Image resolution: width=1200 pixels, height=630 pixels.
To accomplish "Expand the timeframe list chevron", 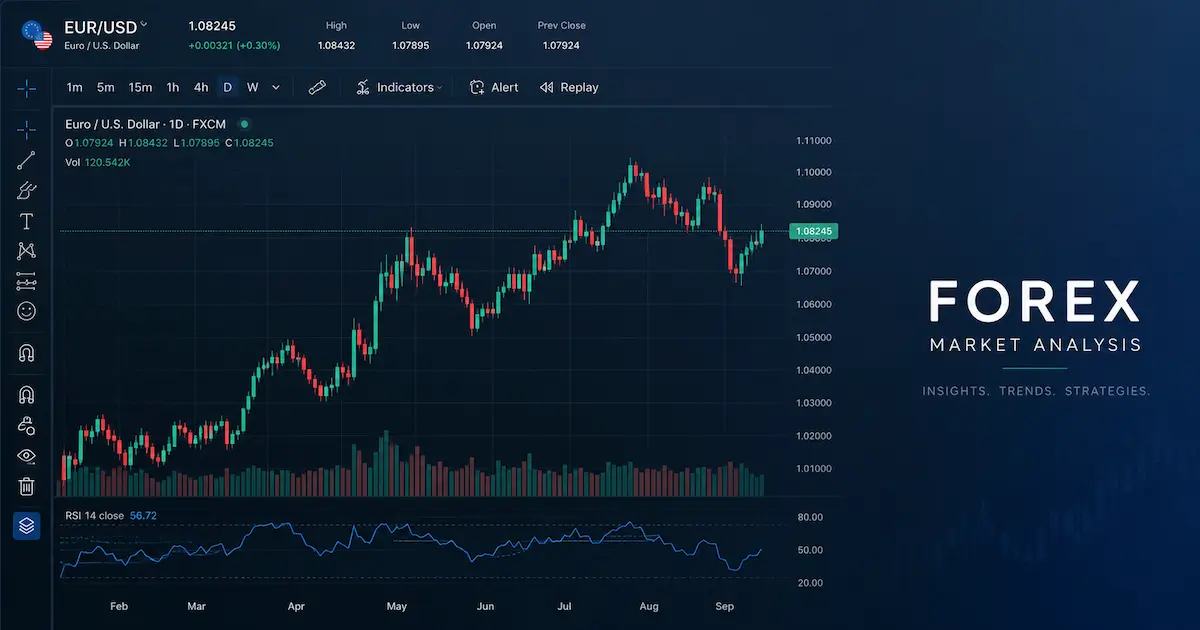I will [276, 88].
